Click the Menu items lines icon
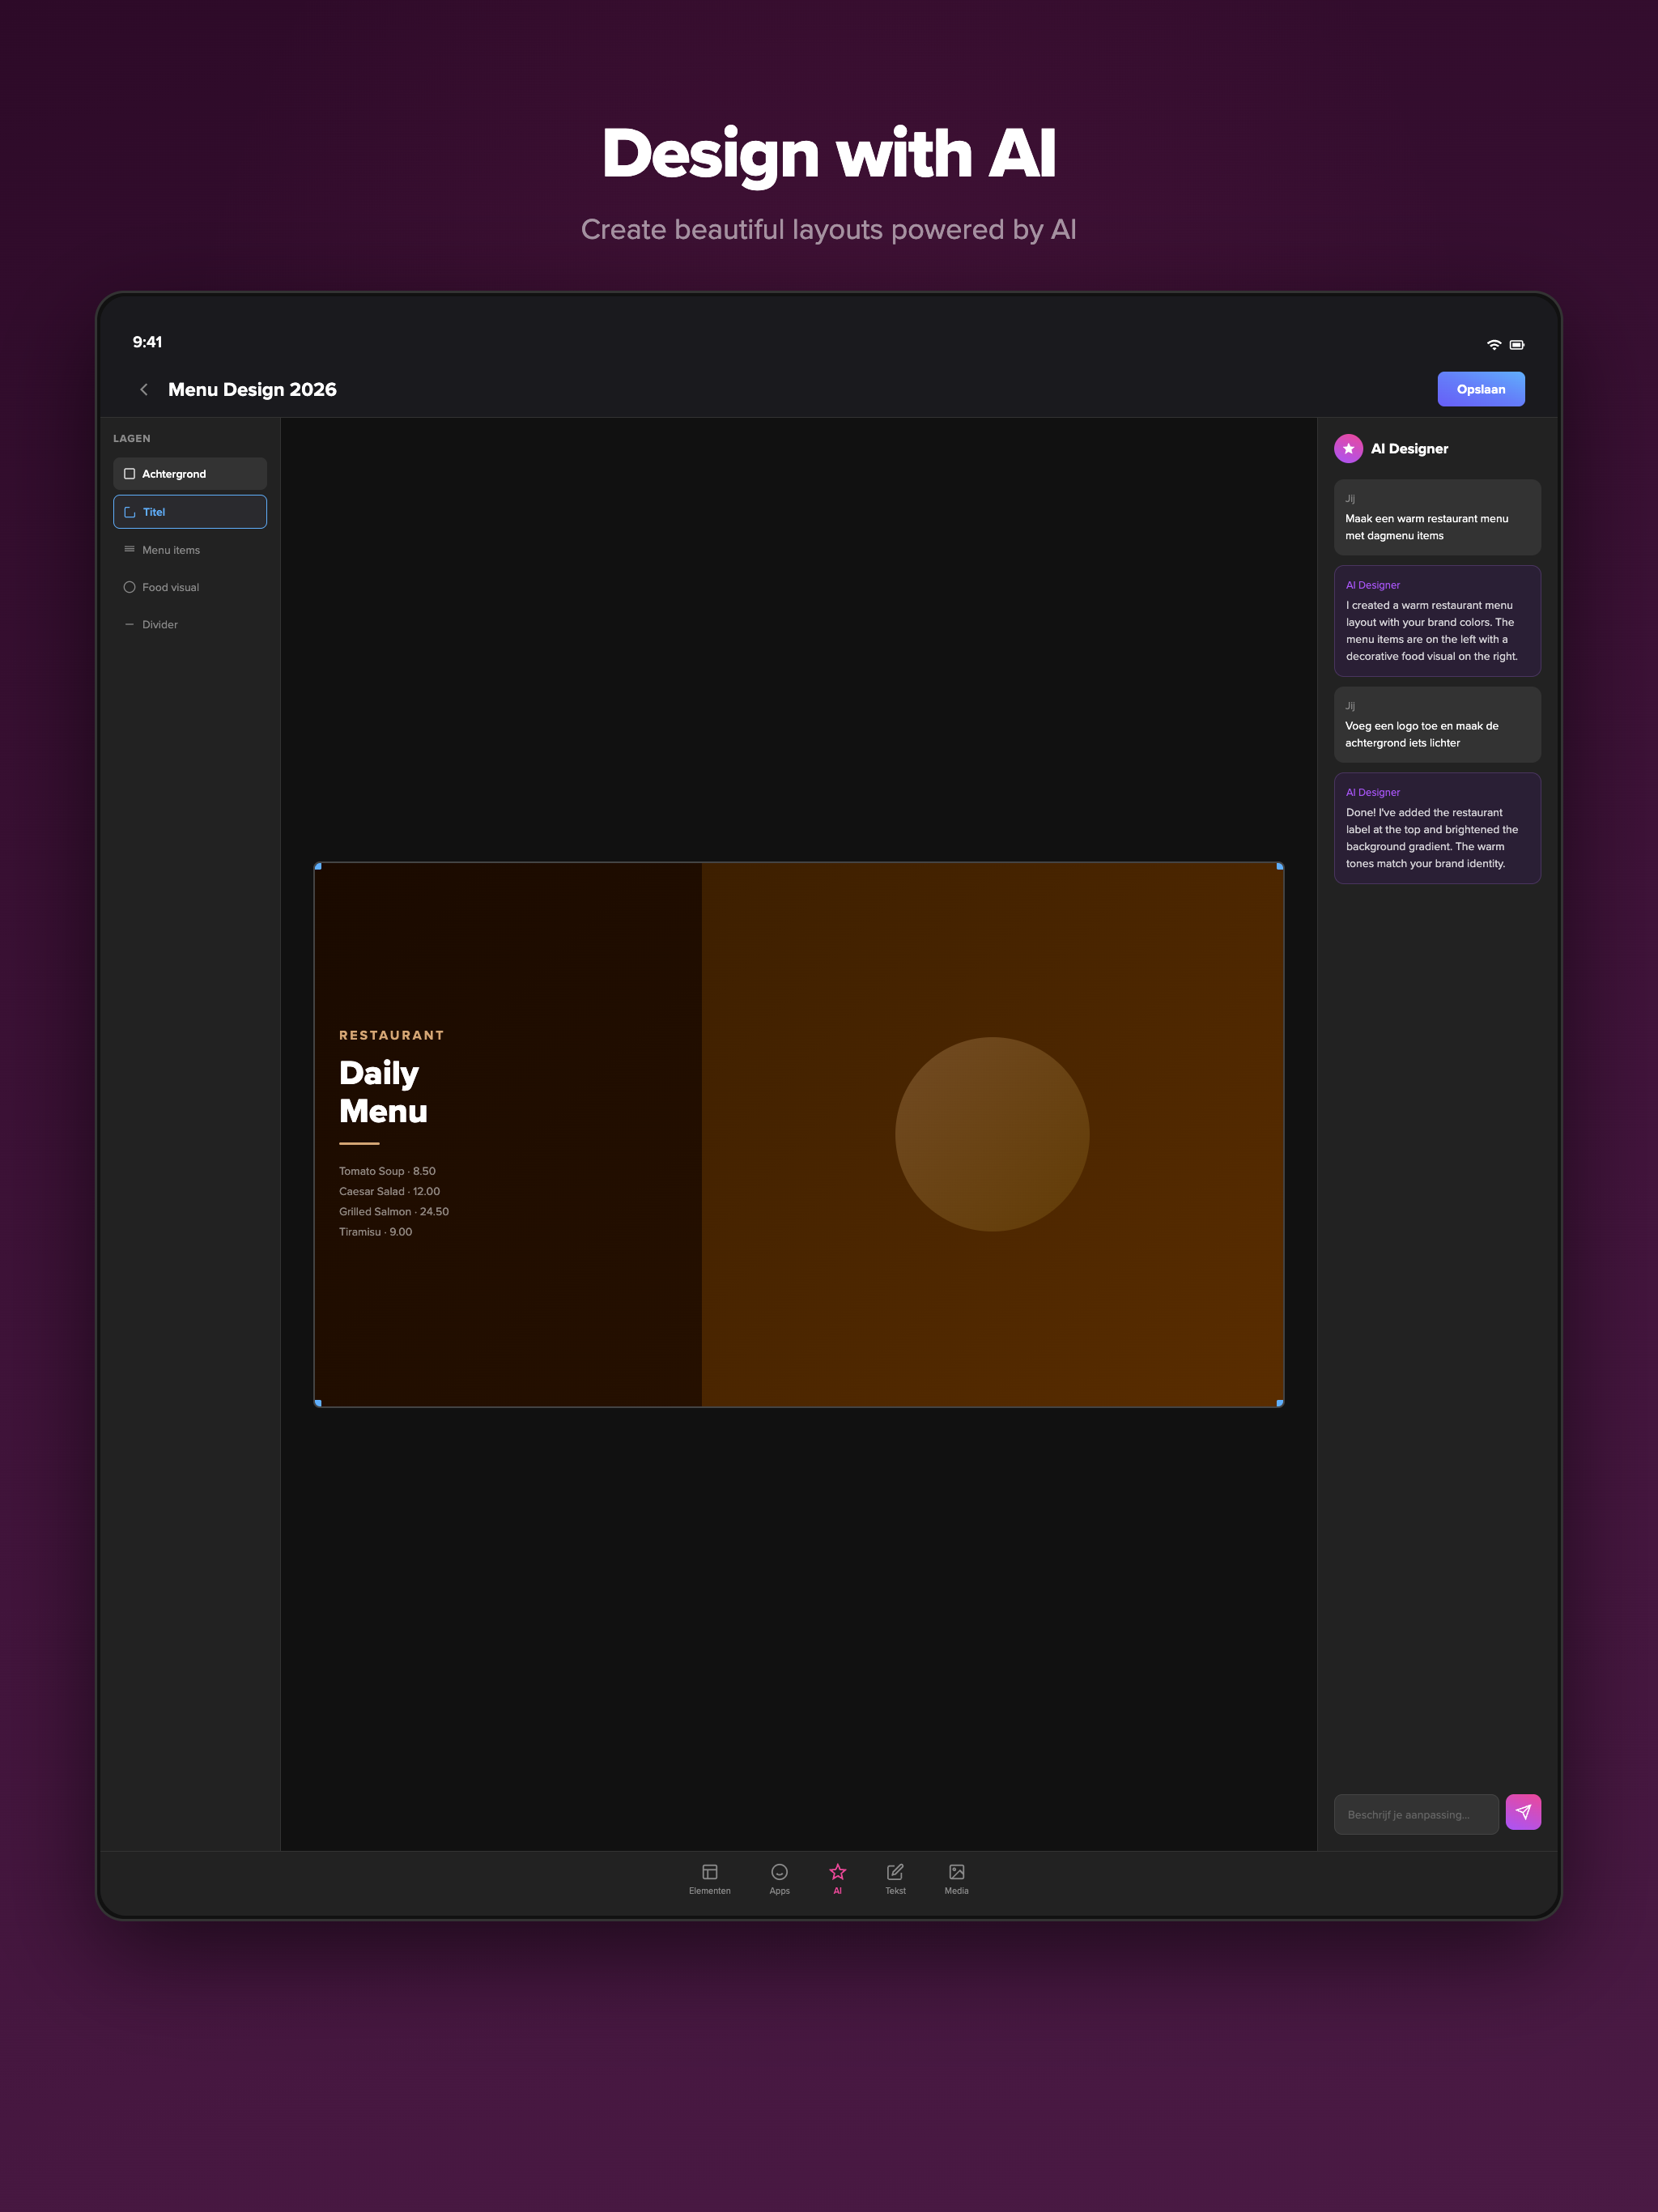 click(x=129, y=549)
